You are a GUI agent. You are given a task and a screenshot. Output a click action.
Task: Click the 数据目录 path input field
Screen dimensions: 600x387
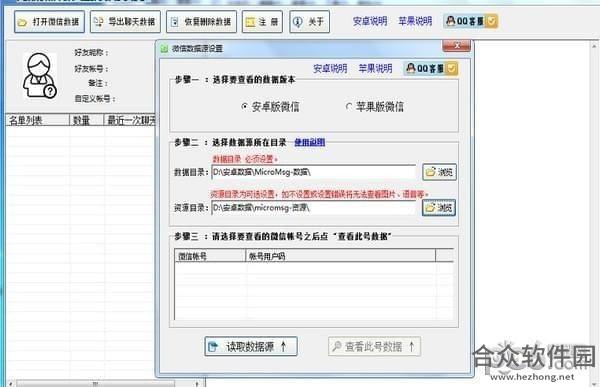(x=313, y=172)
